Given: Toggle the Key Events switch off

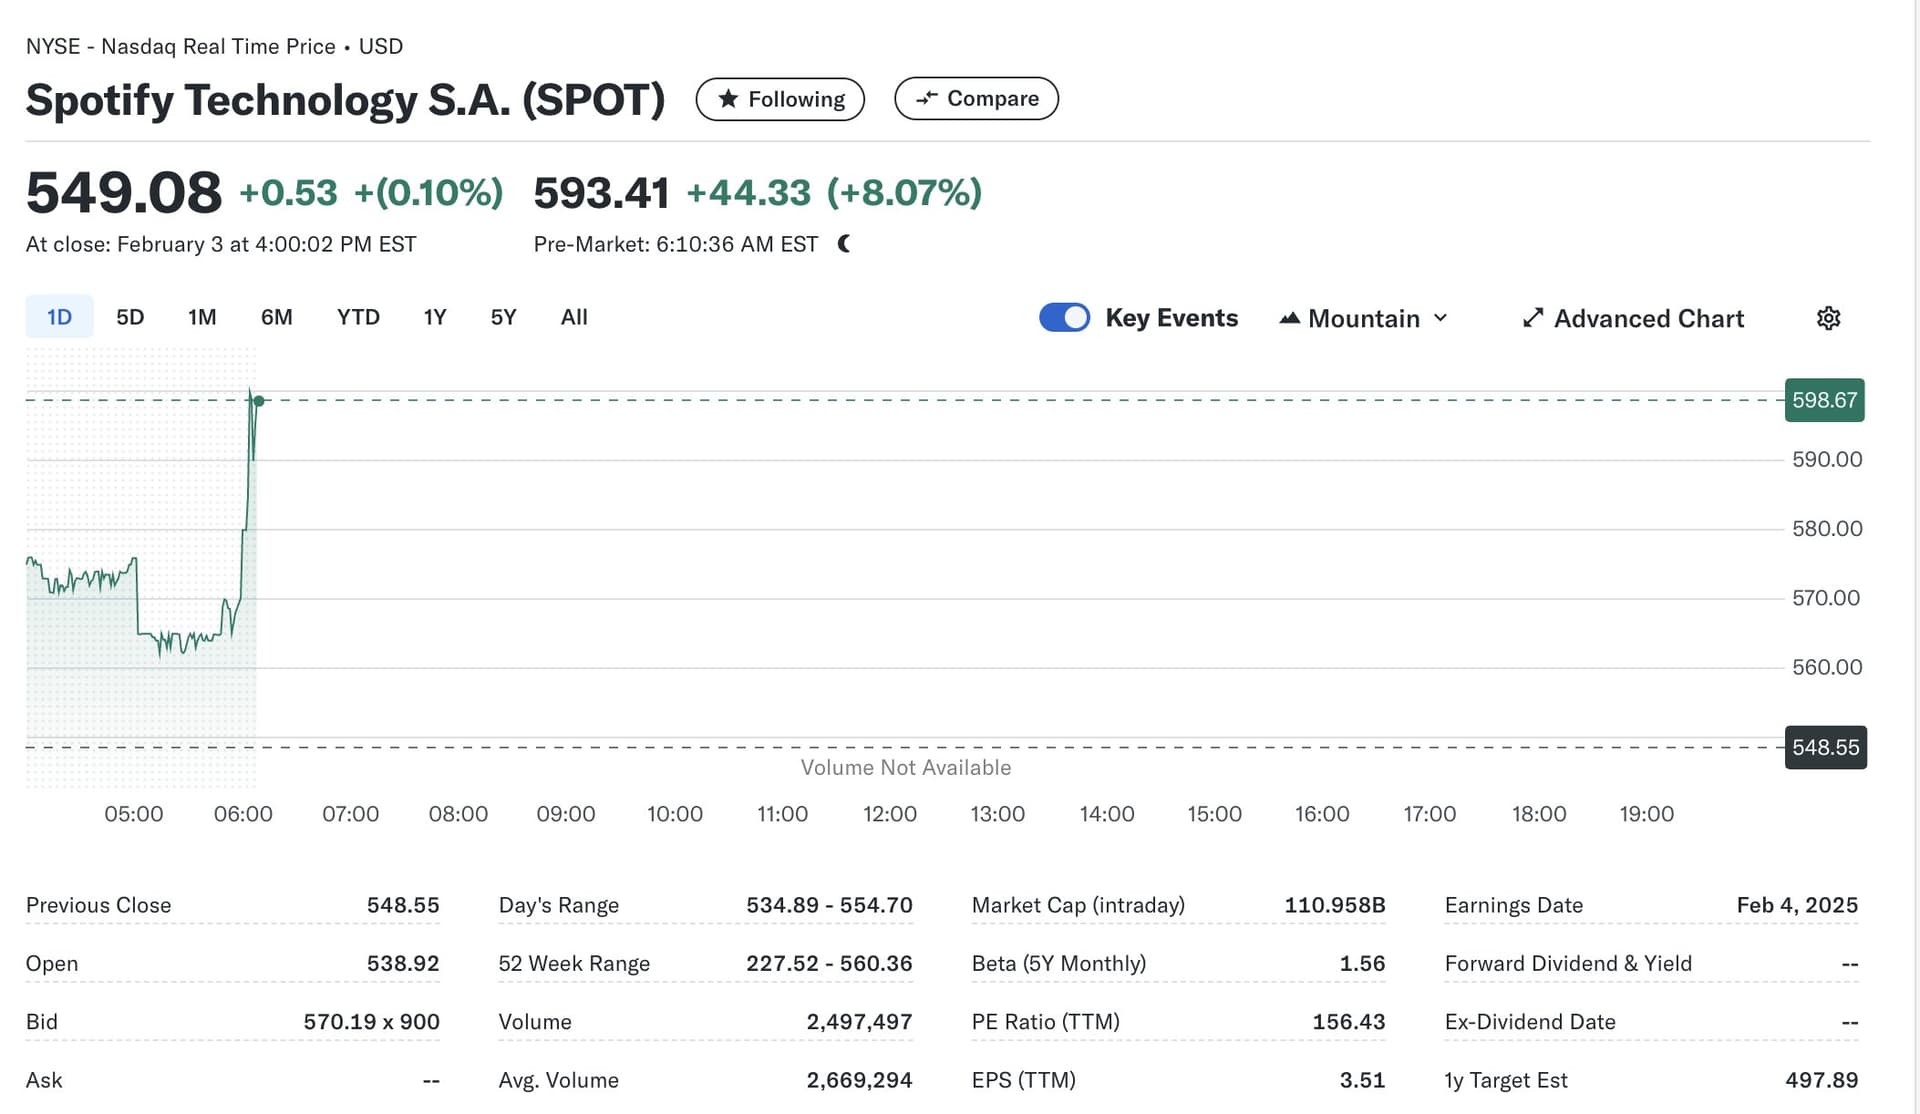Looking at the screenshot, I should 1064,318.
